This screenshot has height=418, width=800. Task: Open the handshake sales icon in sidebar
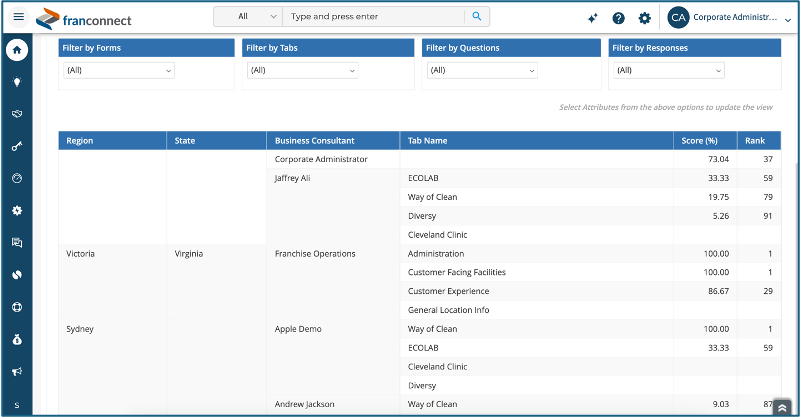(17, 114)
